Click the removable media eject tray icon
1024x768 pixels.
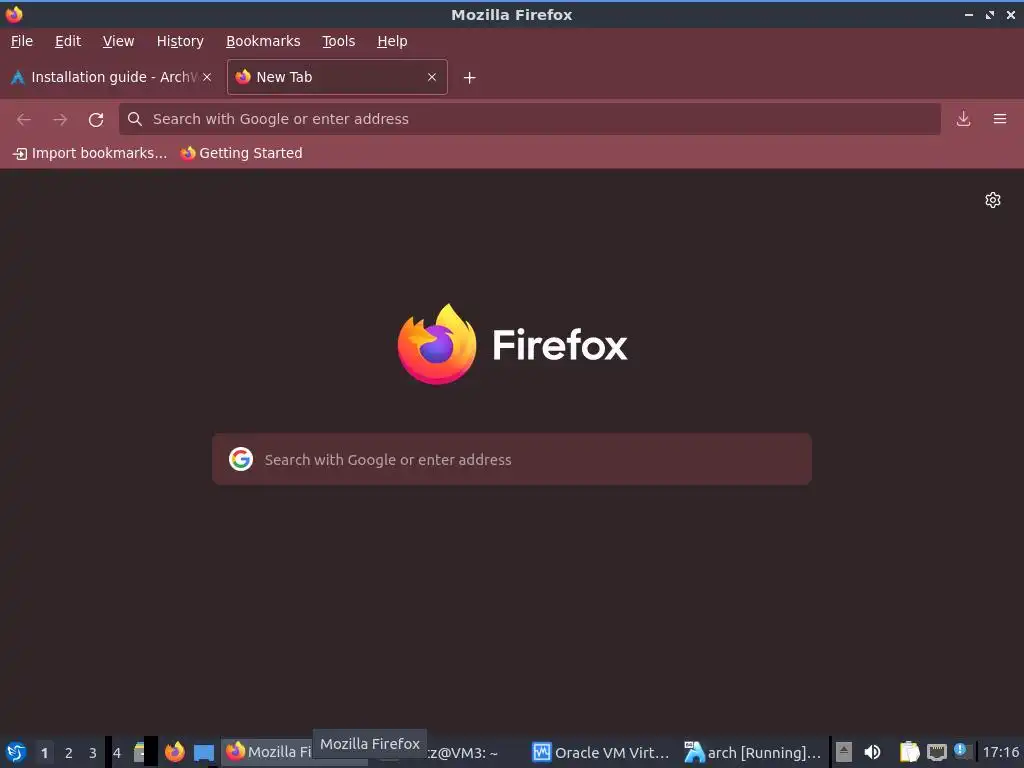[x=844, y=752]
